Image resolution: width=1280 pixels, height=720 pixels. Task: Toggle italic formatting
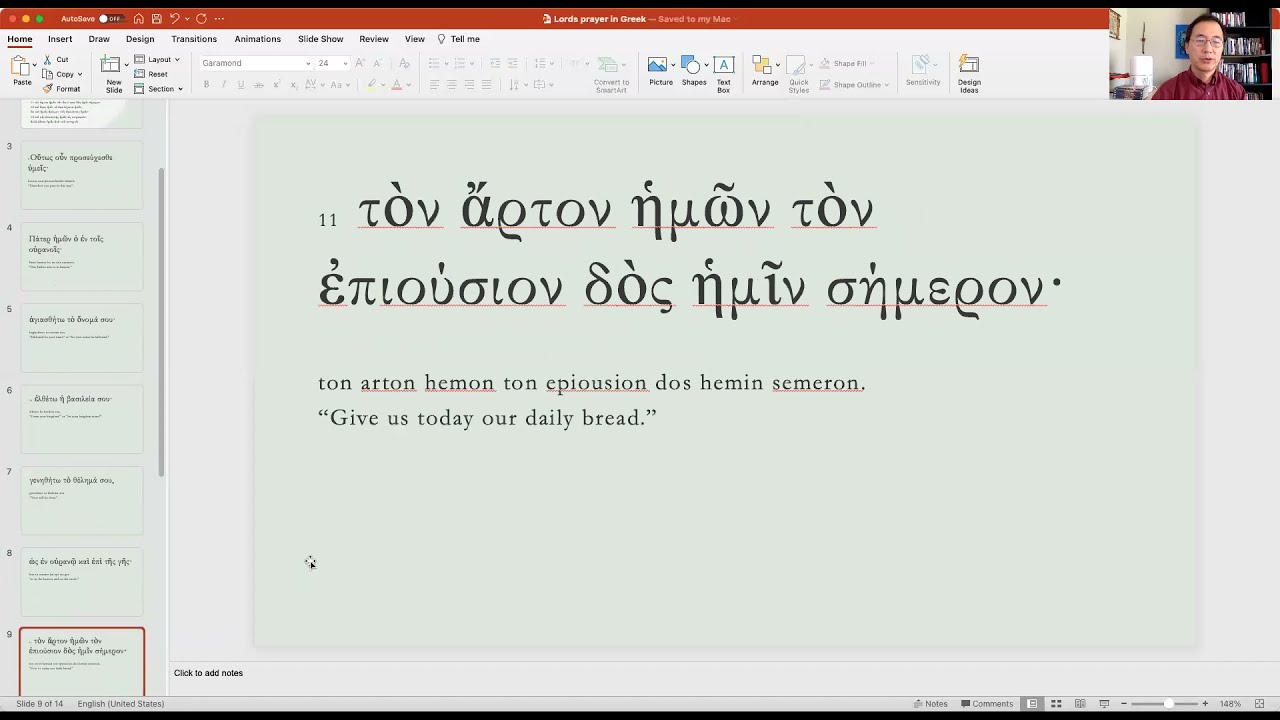pos(223,85)
